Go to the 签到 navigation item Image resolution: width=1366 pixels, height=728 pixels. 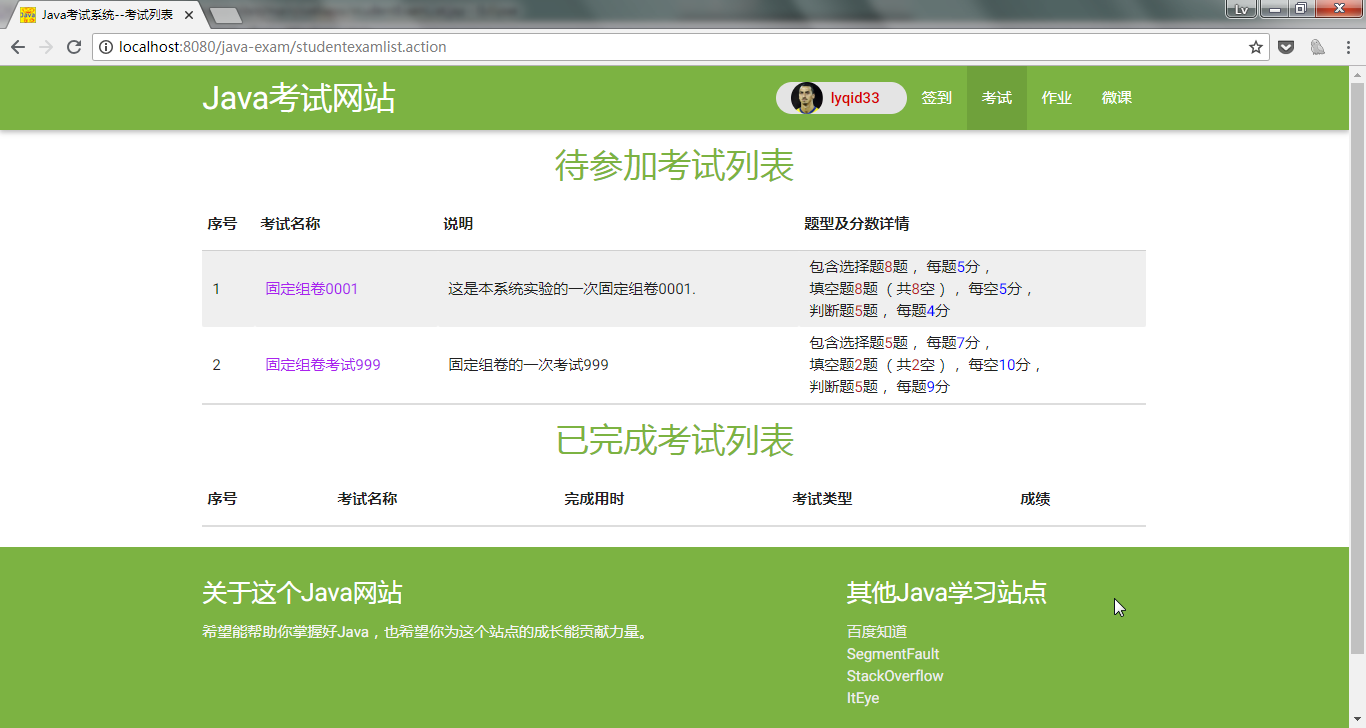point(937,98)
